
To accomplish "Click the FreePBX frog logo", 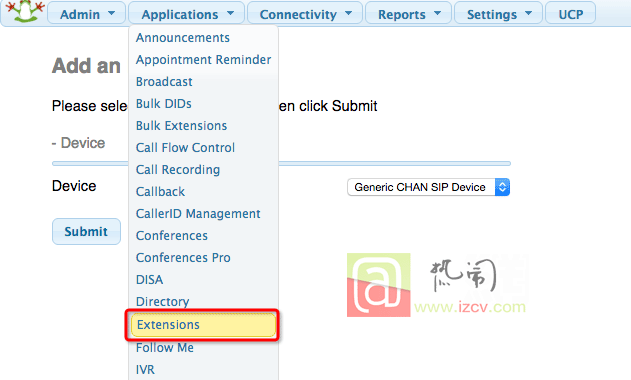I will (25, 11).
